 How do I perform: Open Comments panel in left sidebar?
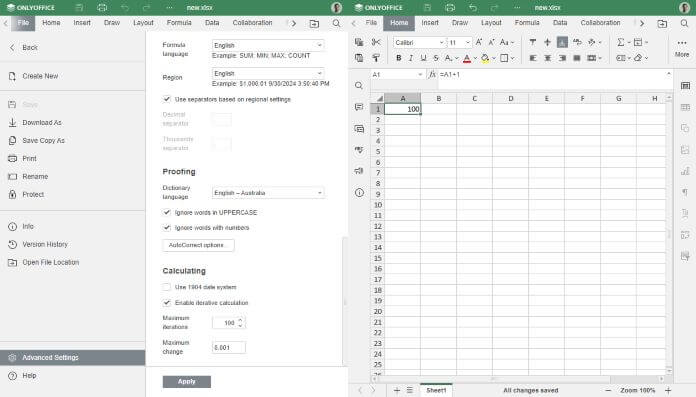point(359,107)
